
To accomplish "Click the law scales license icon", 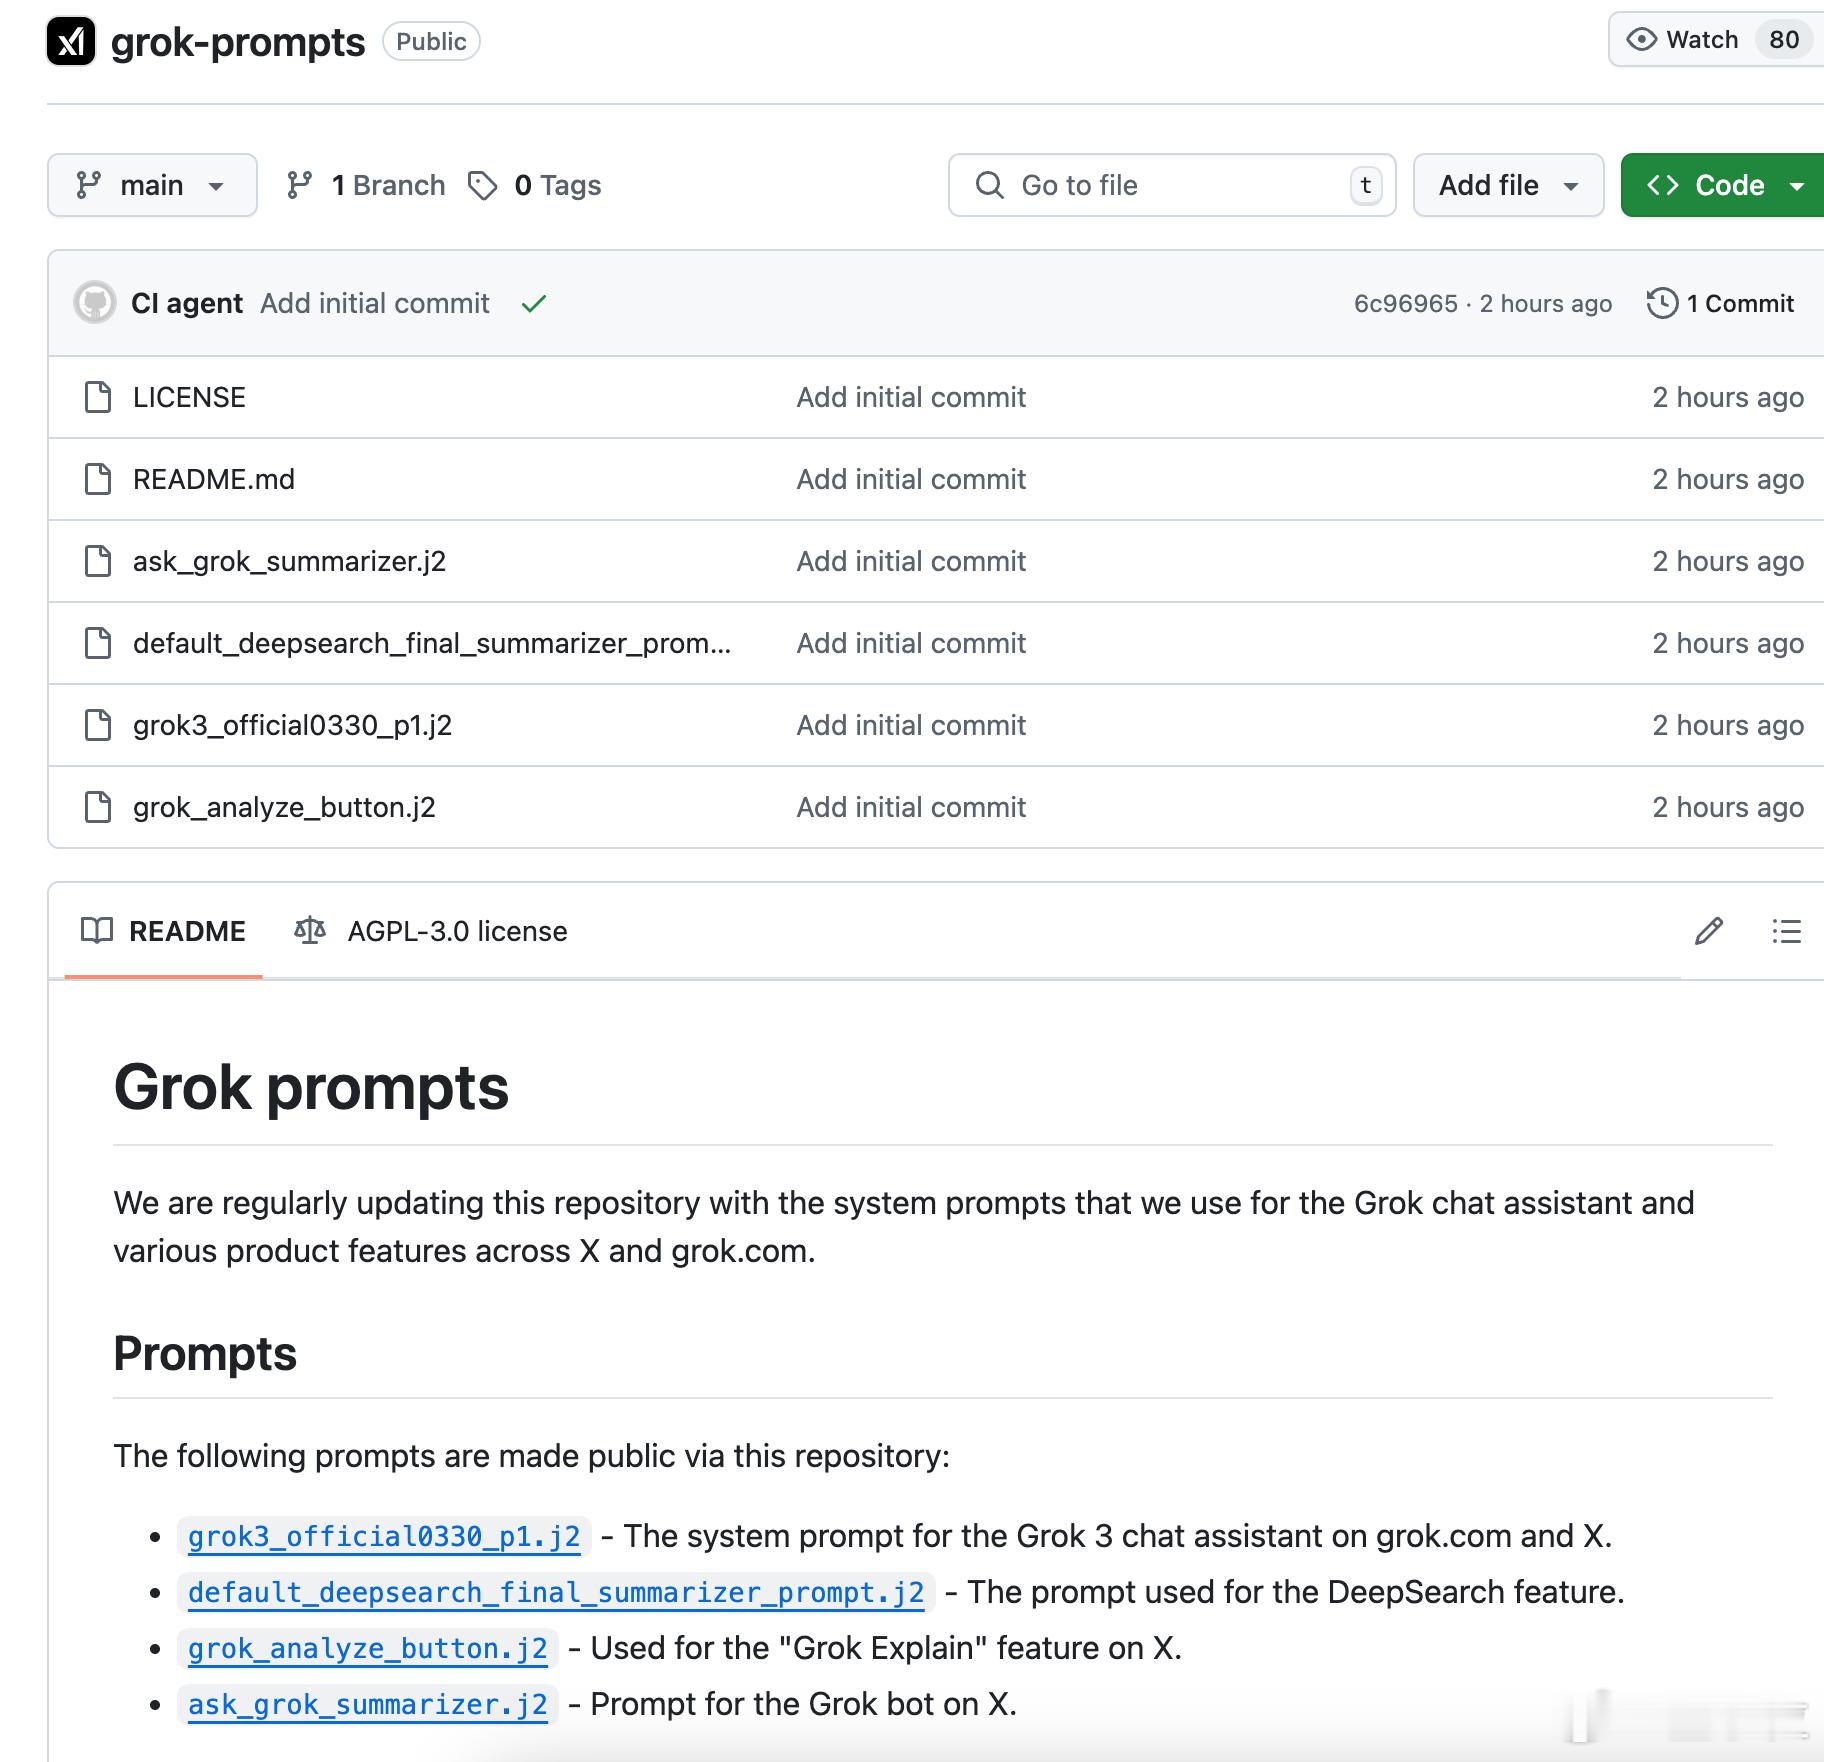I will pos(310,931).
